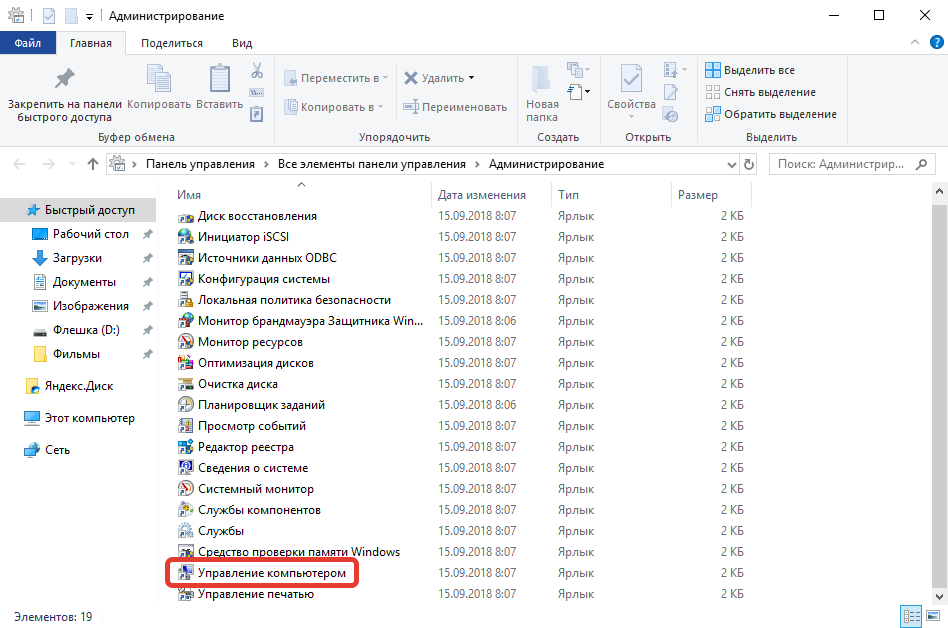Screen dimensions: 948x628
Task: Click the Переименовать (Rename) button
Action: tap(455, 107)
